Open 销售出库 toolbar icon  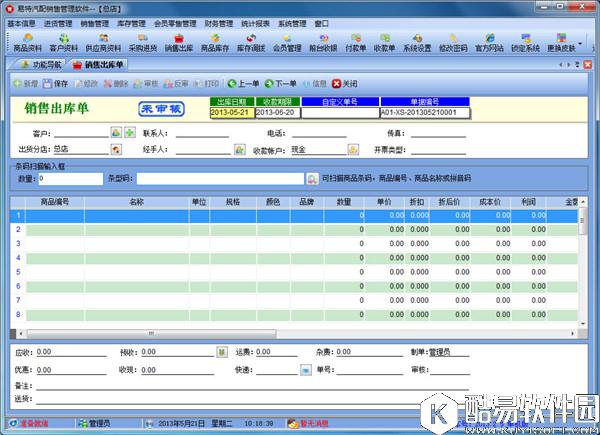(179, 43)
